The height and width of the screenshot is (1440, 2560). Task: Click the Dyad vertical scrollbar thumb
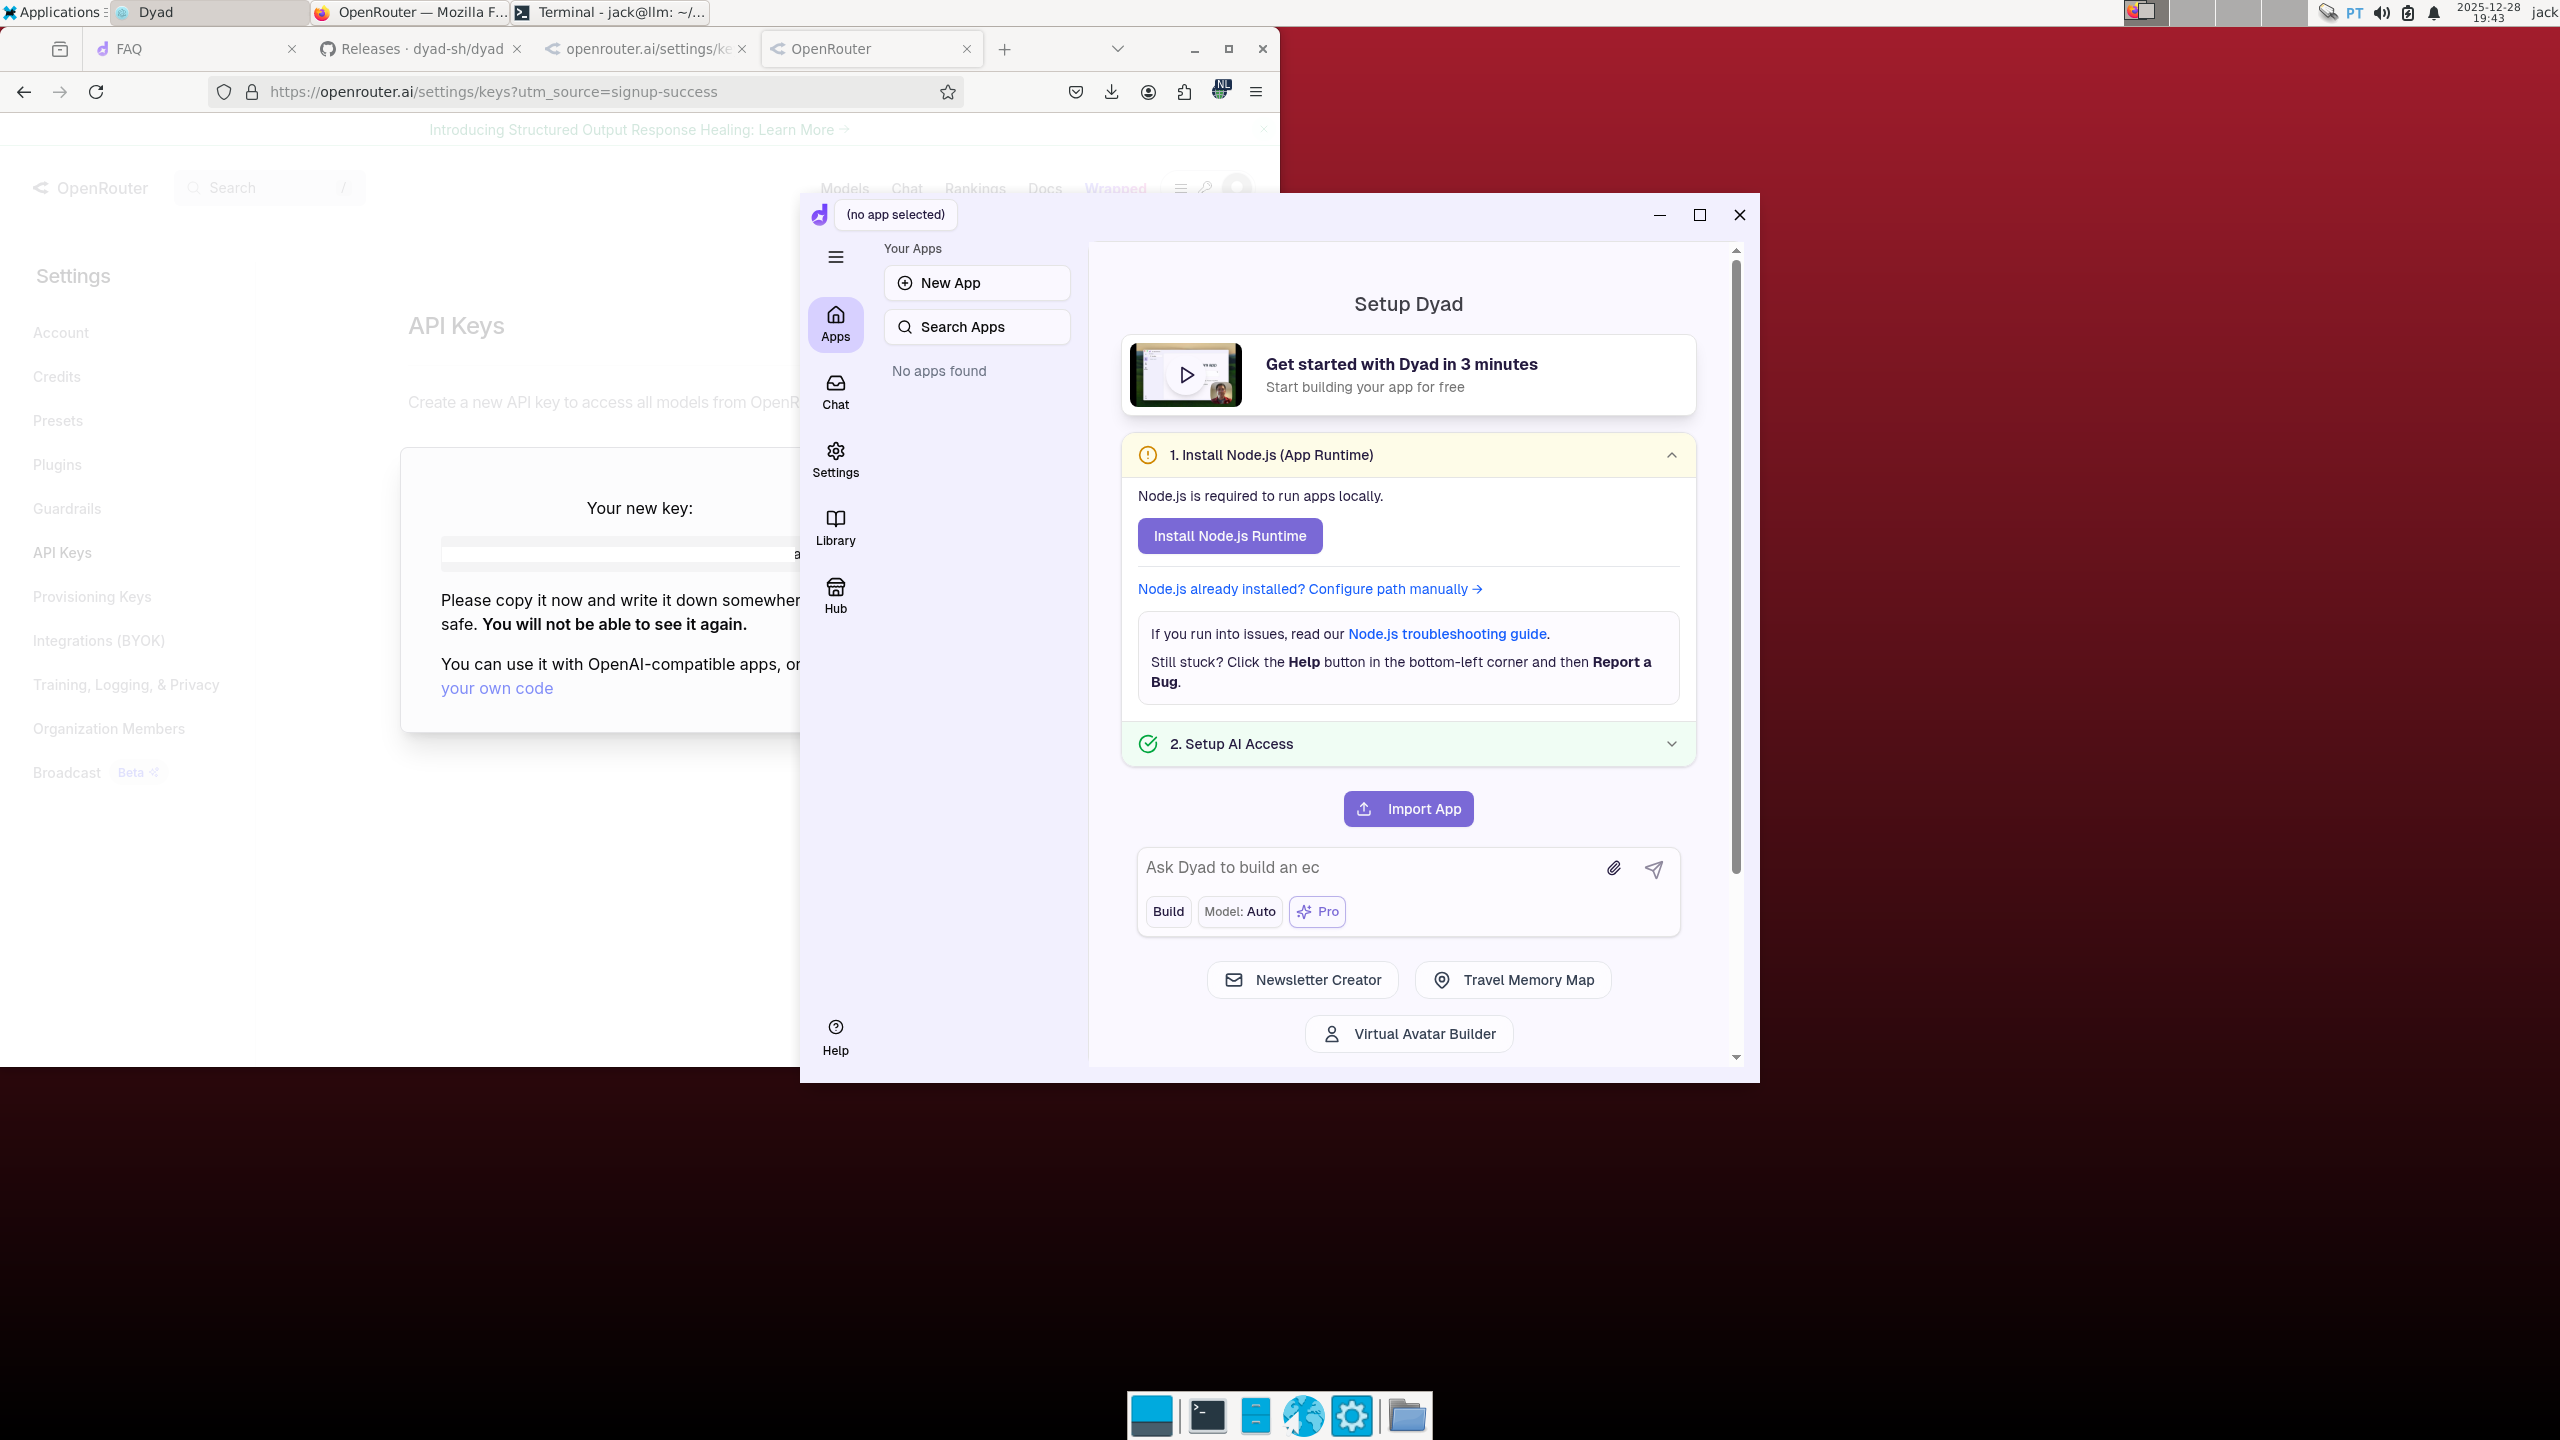[x=1736, y=566]
